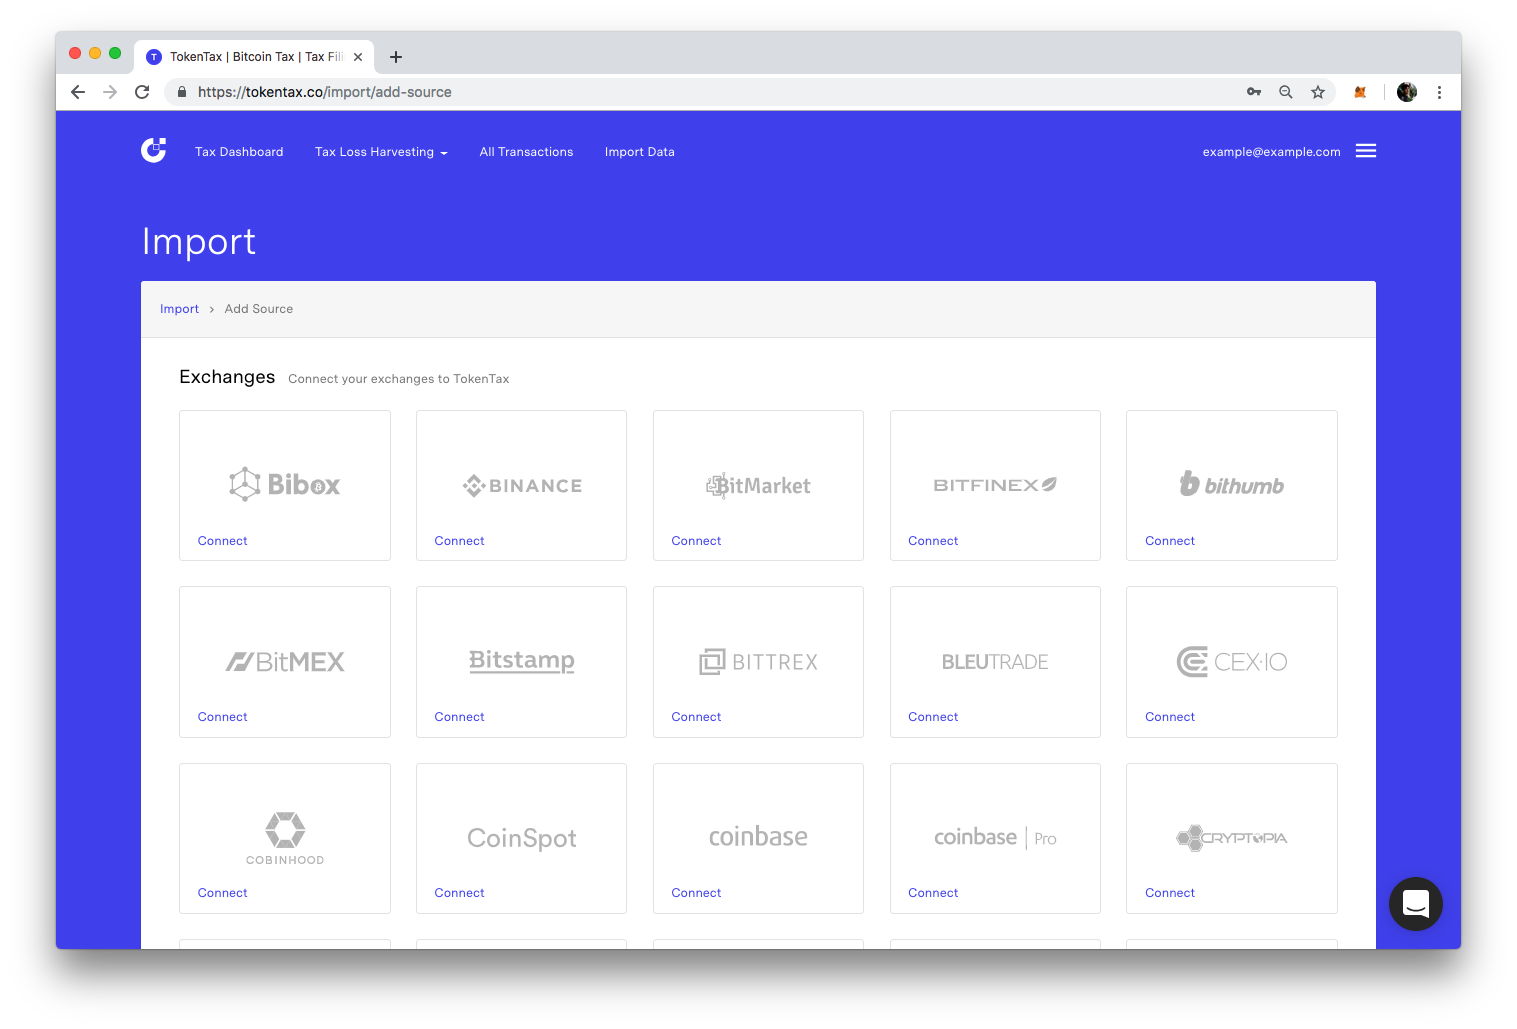Click the Bleutrade logo
This screenshot has height=1029, width=1517.
pos(995,662)
